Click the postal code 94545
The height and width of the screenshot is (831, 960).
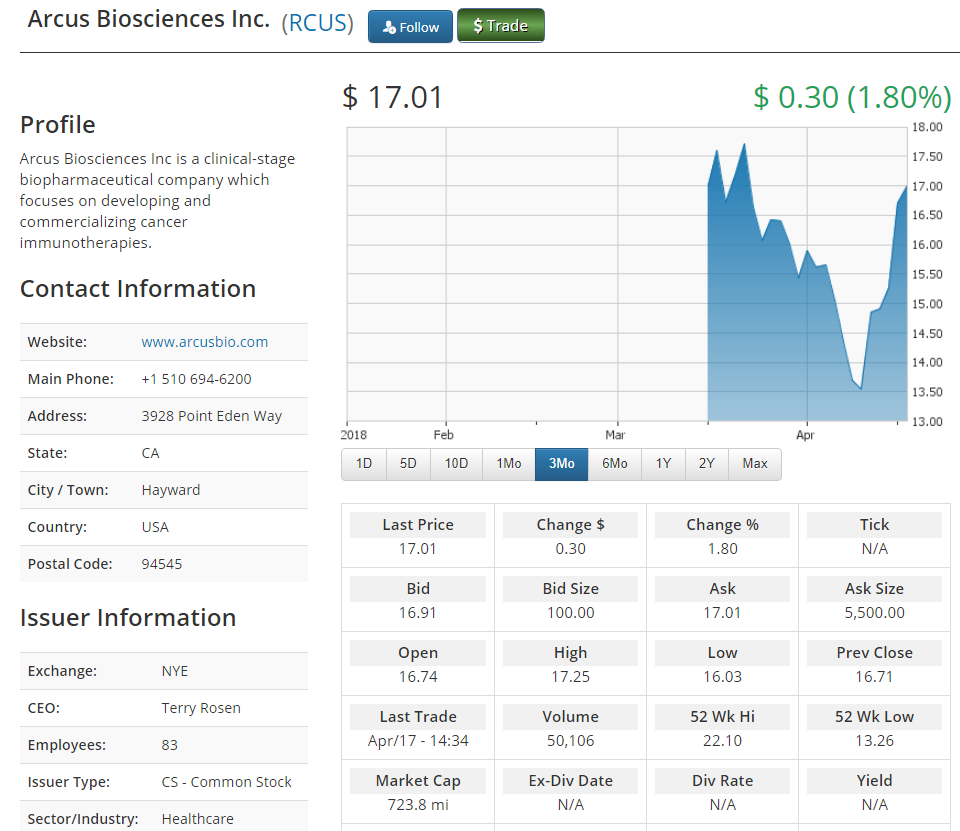pos(162,564)
